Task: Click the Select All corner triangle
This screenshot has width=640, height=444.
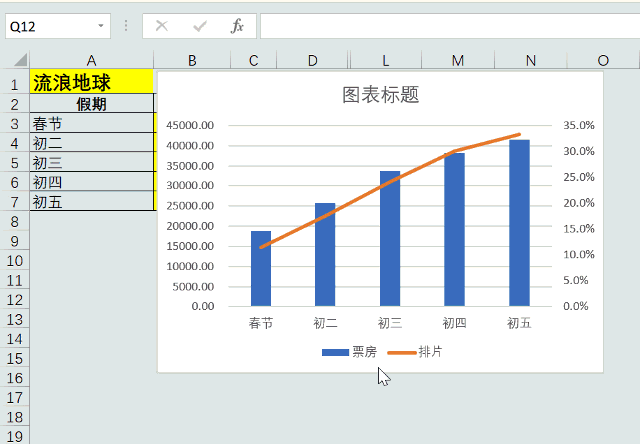Action: pyautogui.click(x=20, y=60)
